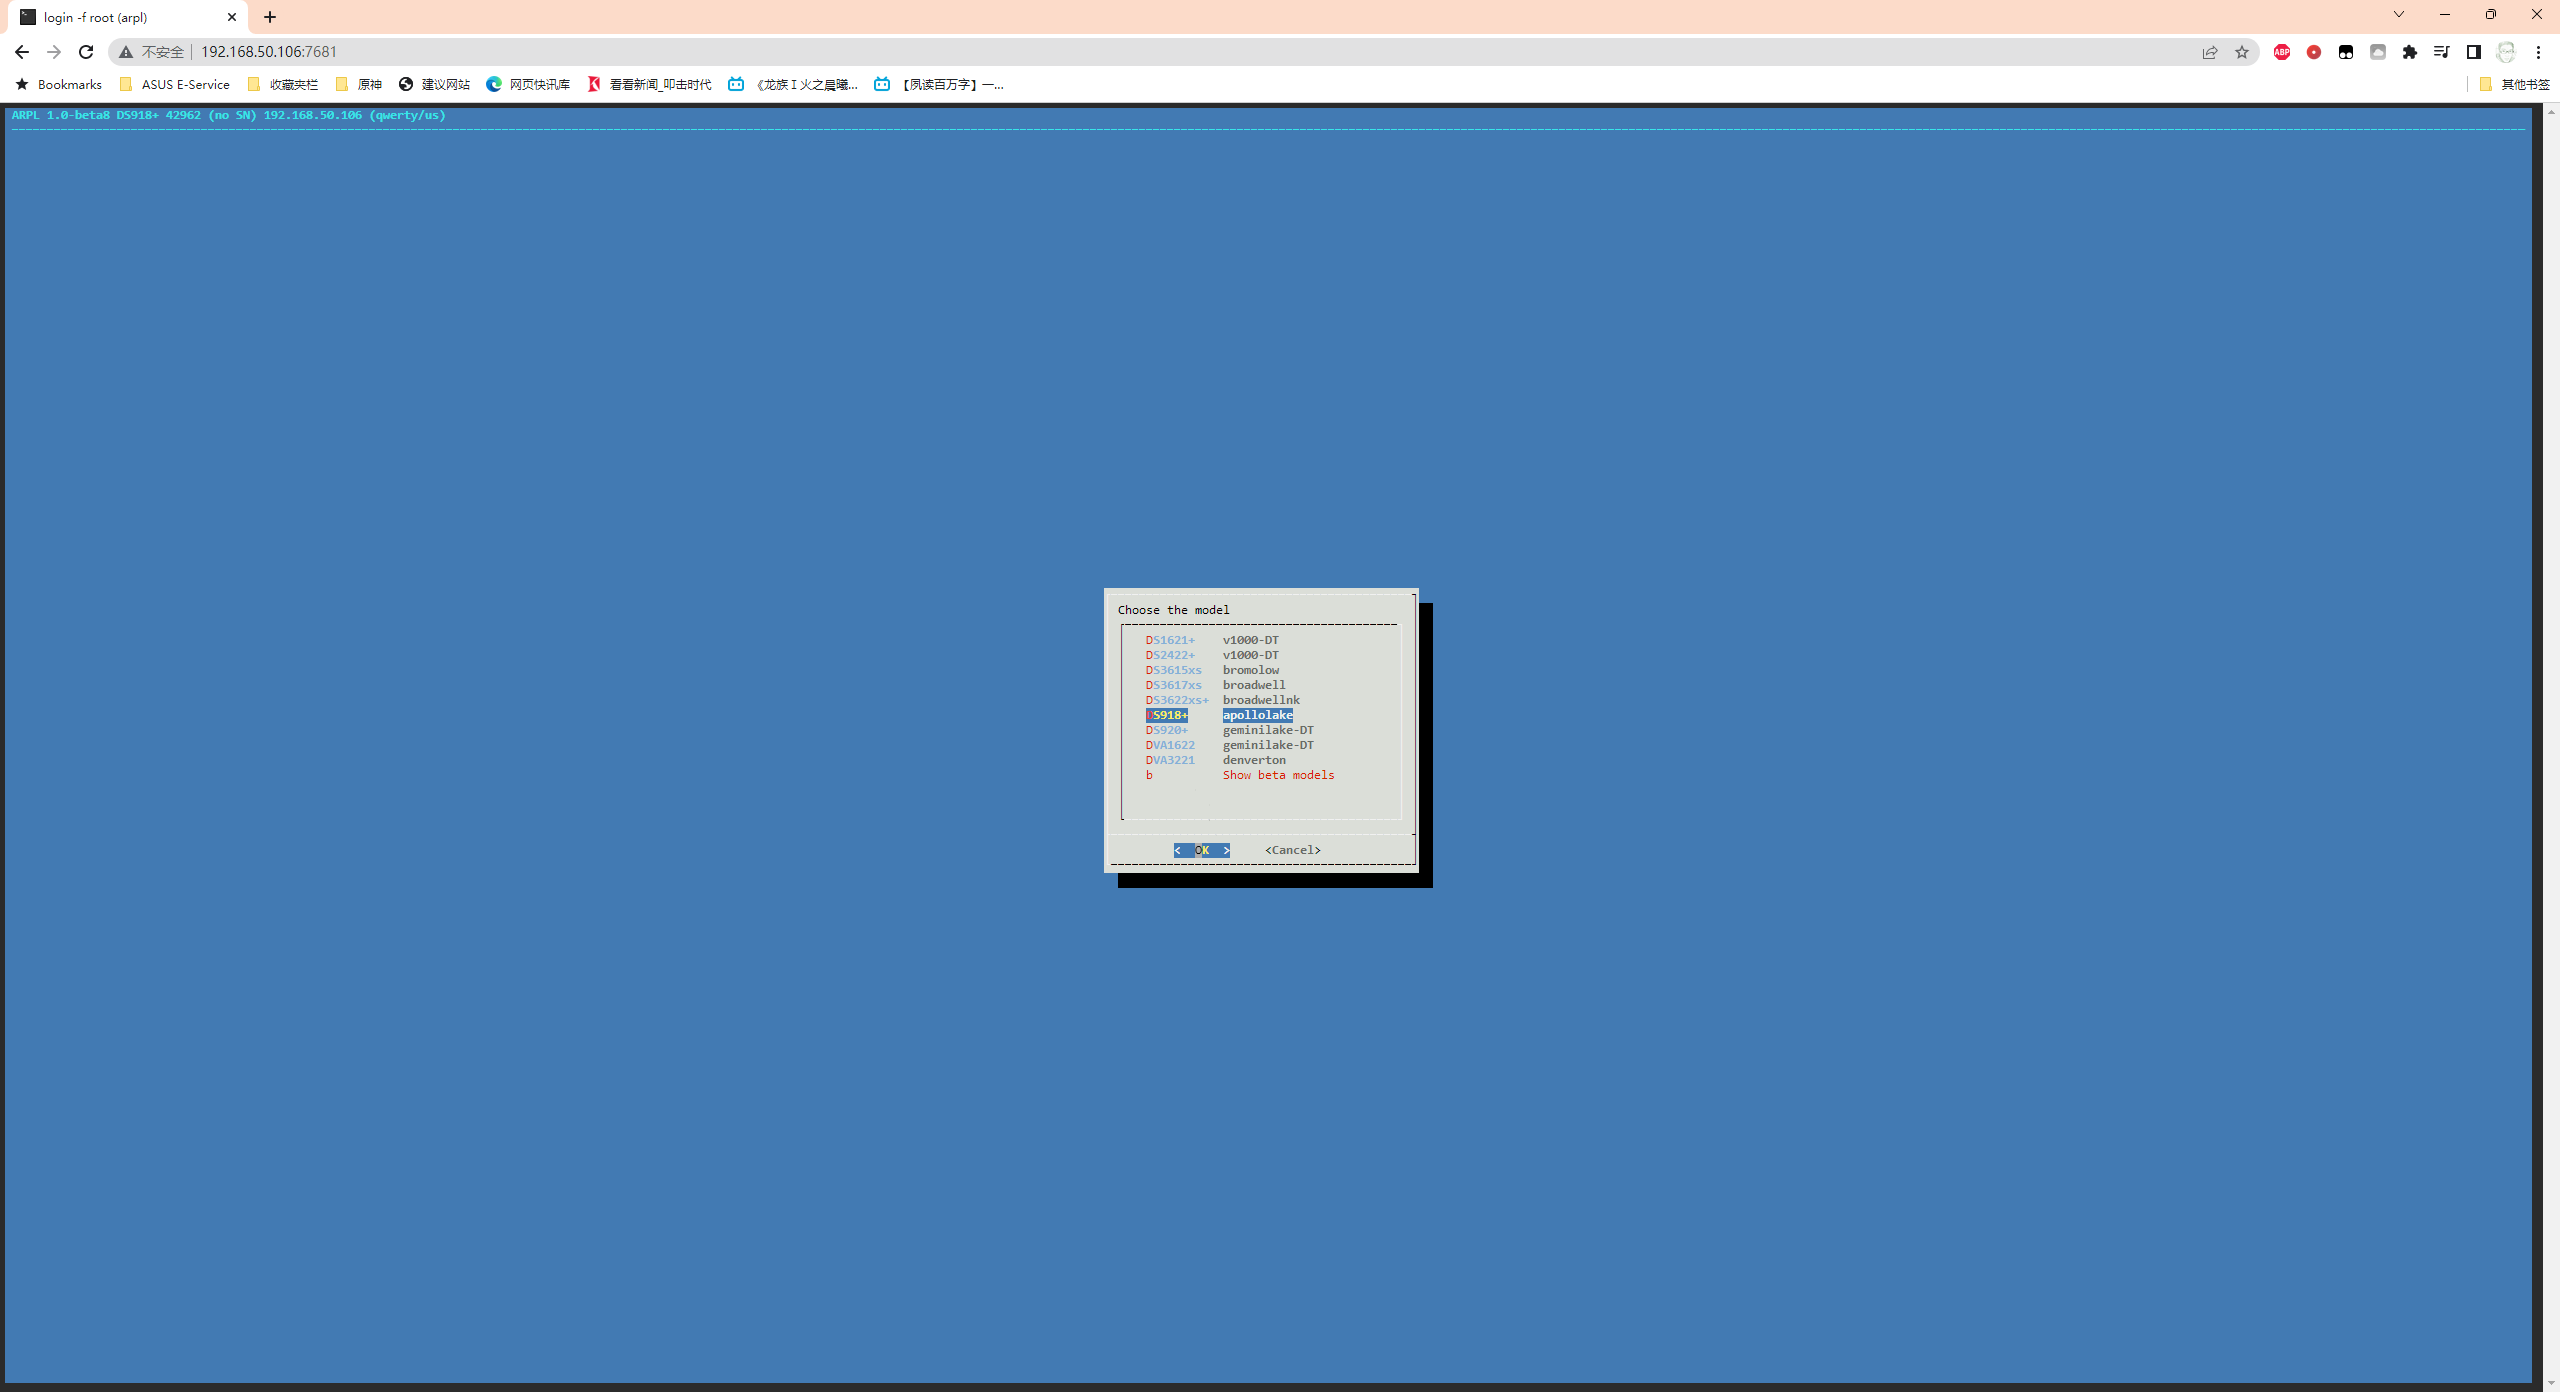2560x1392 pixels.
Task: Open the ASUS E-Service bookmark folder
Action: click(175, 84)
